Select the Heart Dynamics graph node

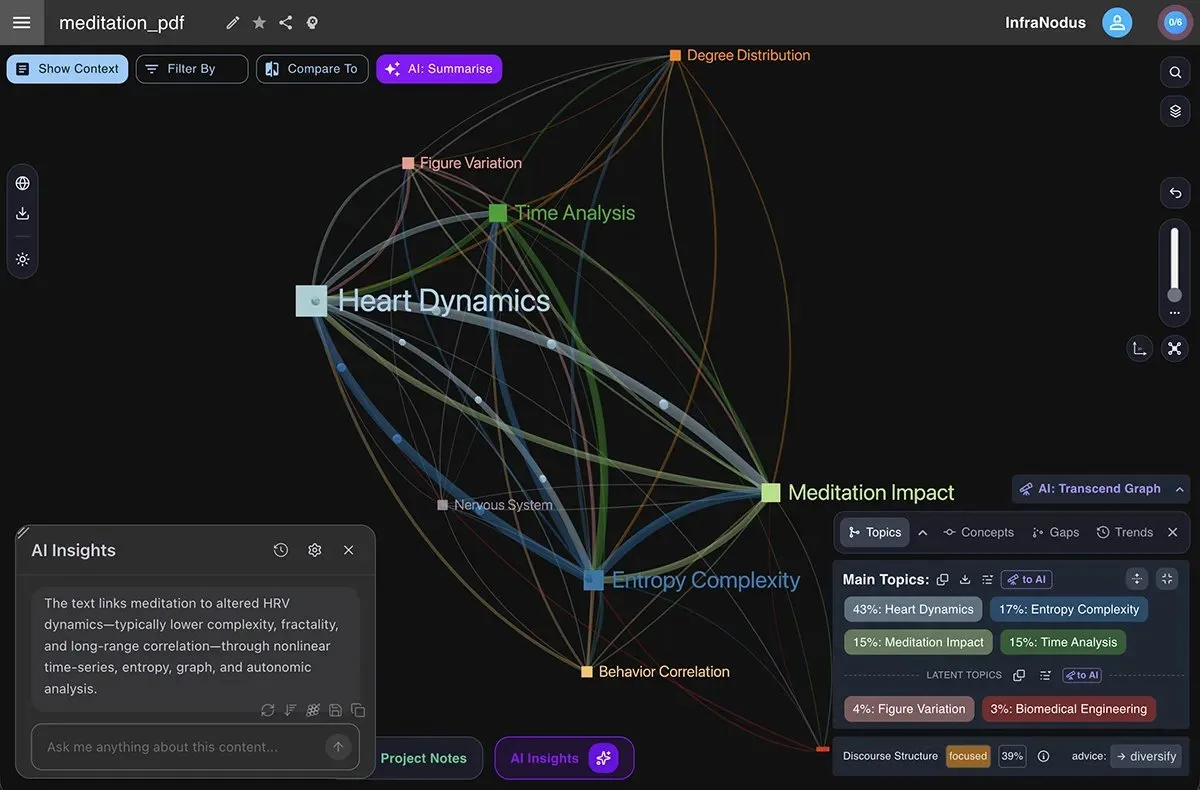coord(312,301)
